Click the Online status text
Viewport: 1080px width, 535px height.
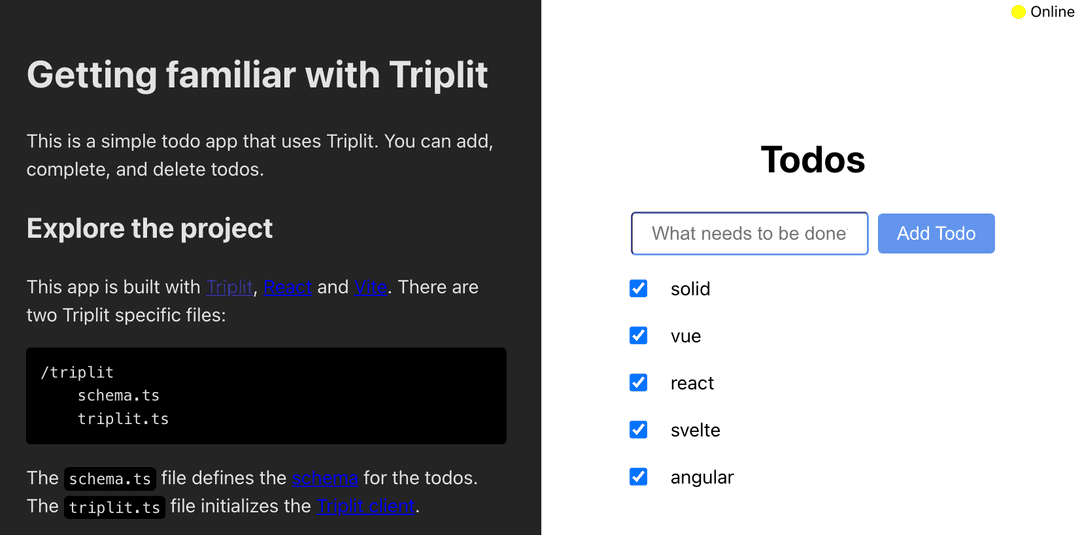[x=1052, y=12]
